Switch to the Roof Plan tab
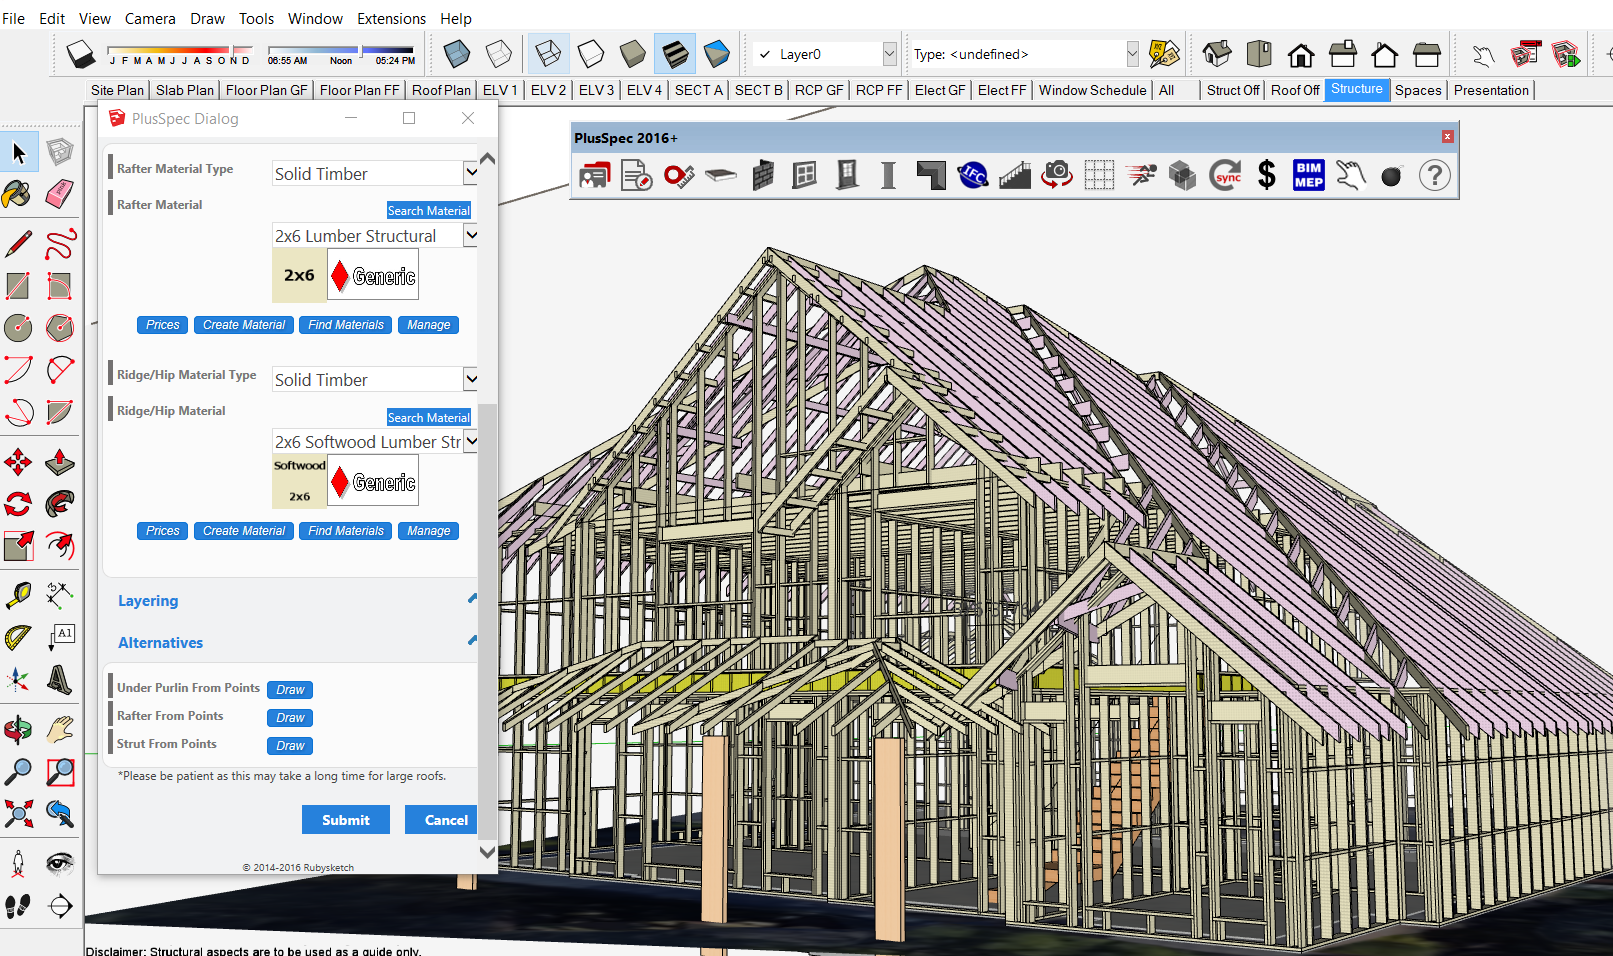The image size is (1613, 956). point(441,90)
